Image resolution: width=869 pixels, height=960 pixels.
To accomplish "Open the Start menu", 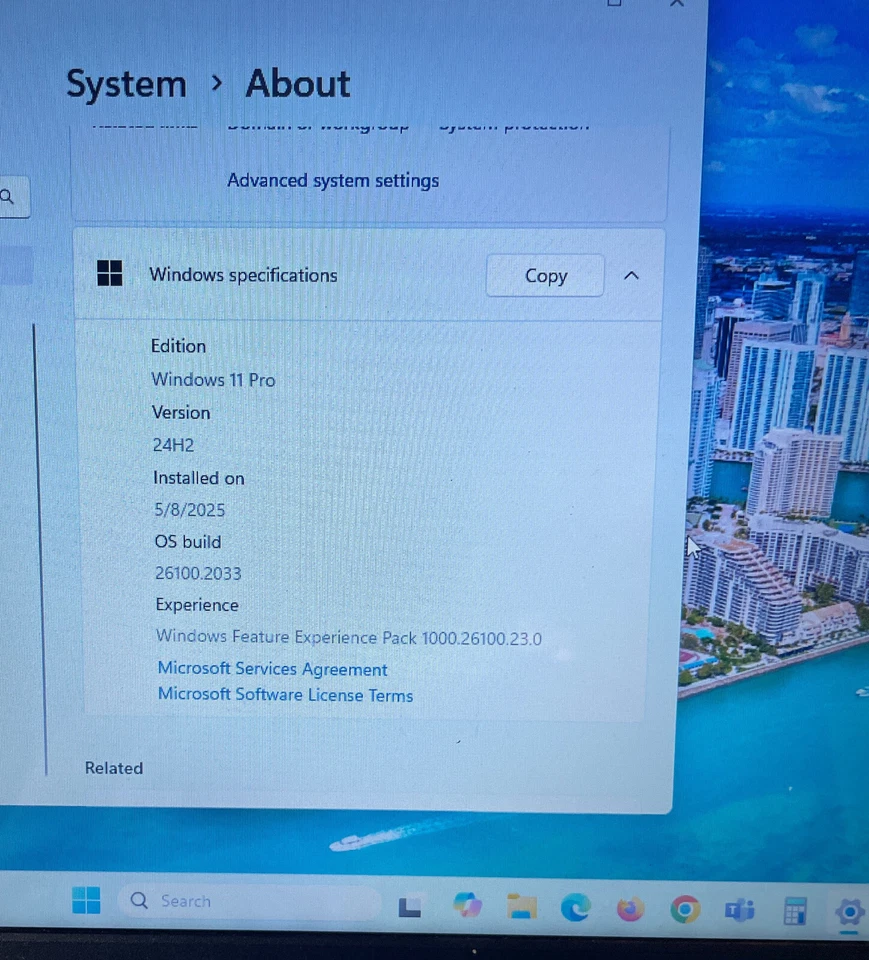I will click(x=85, y=901).
